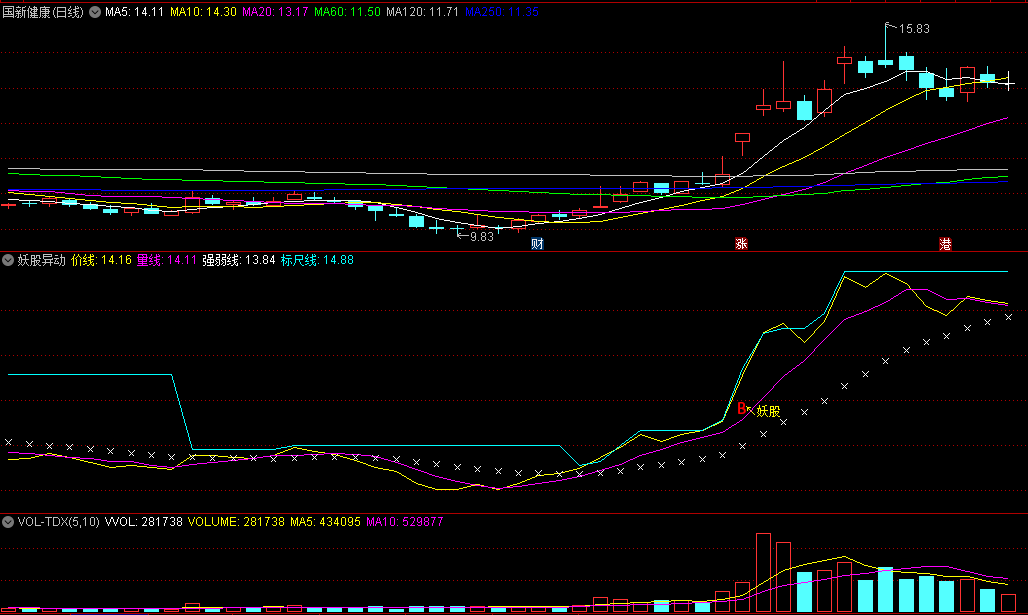
Task: Click the 涨 marker below the candles
Action: (741, 244)
